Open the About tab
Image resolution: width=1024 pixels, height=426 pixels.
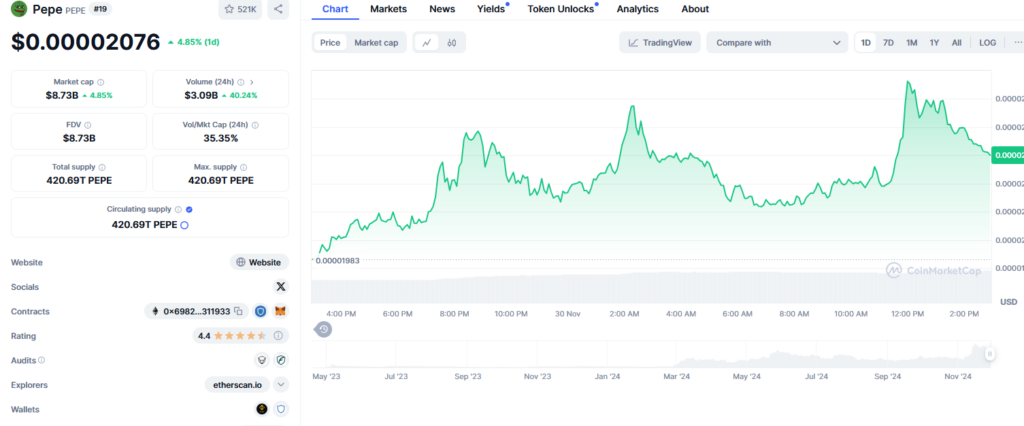tap(695, 9)
